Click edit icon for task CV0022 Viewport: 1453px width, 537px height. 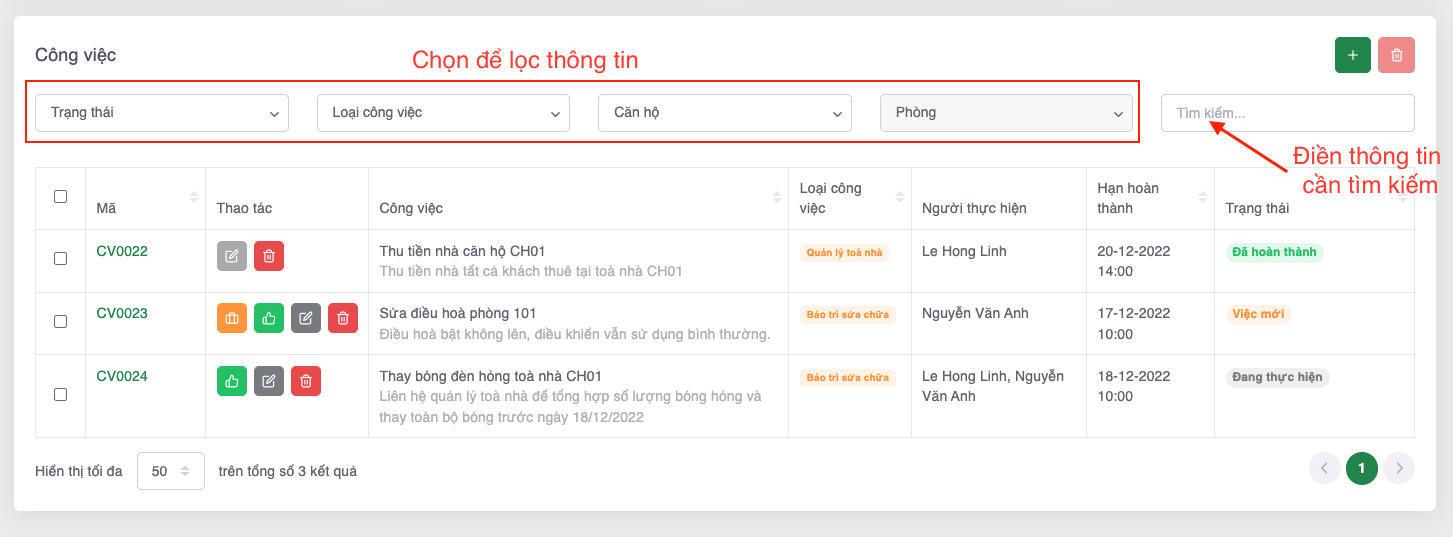tap(232, 256)
